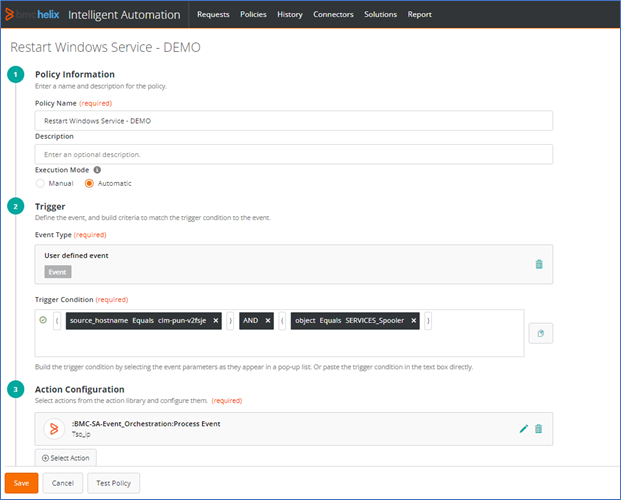Click the BMC Helix logo

coord(32,15)
